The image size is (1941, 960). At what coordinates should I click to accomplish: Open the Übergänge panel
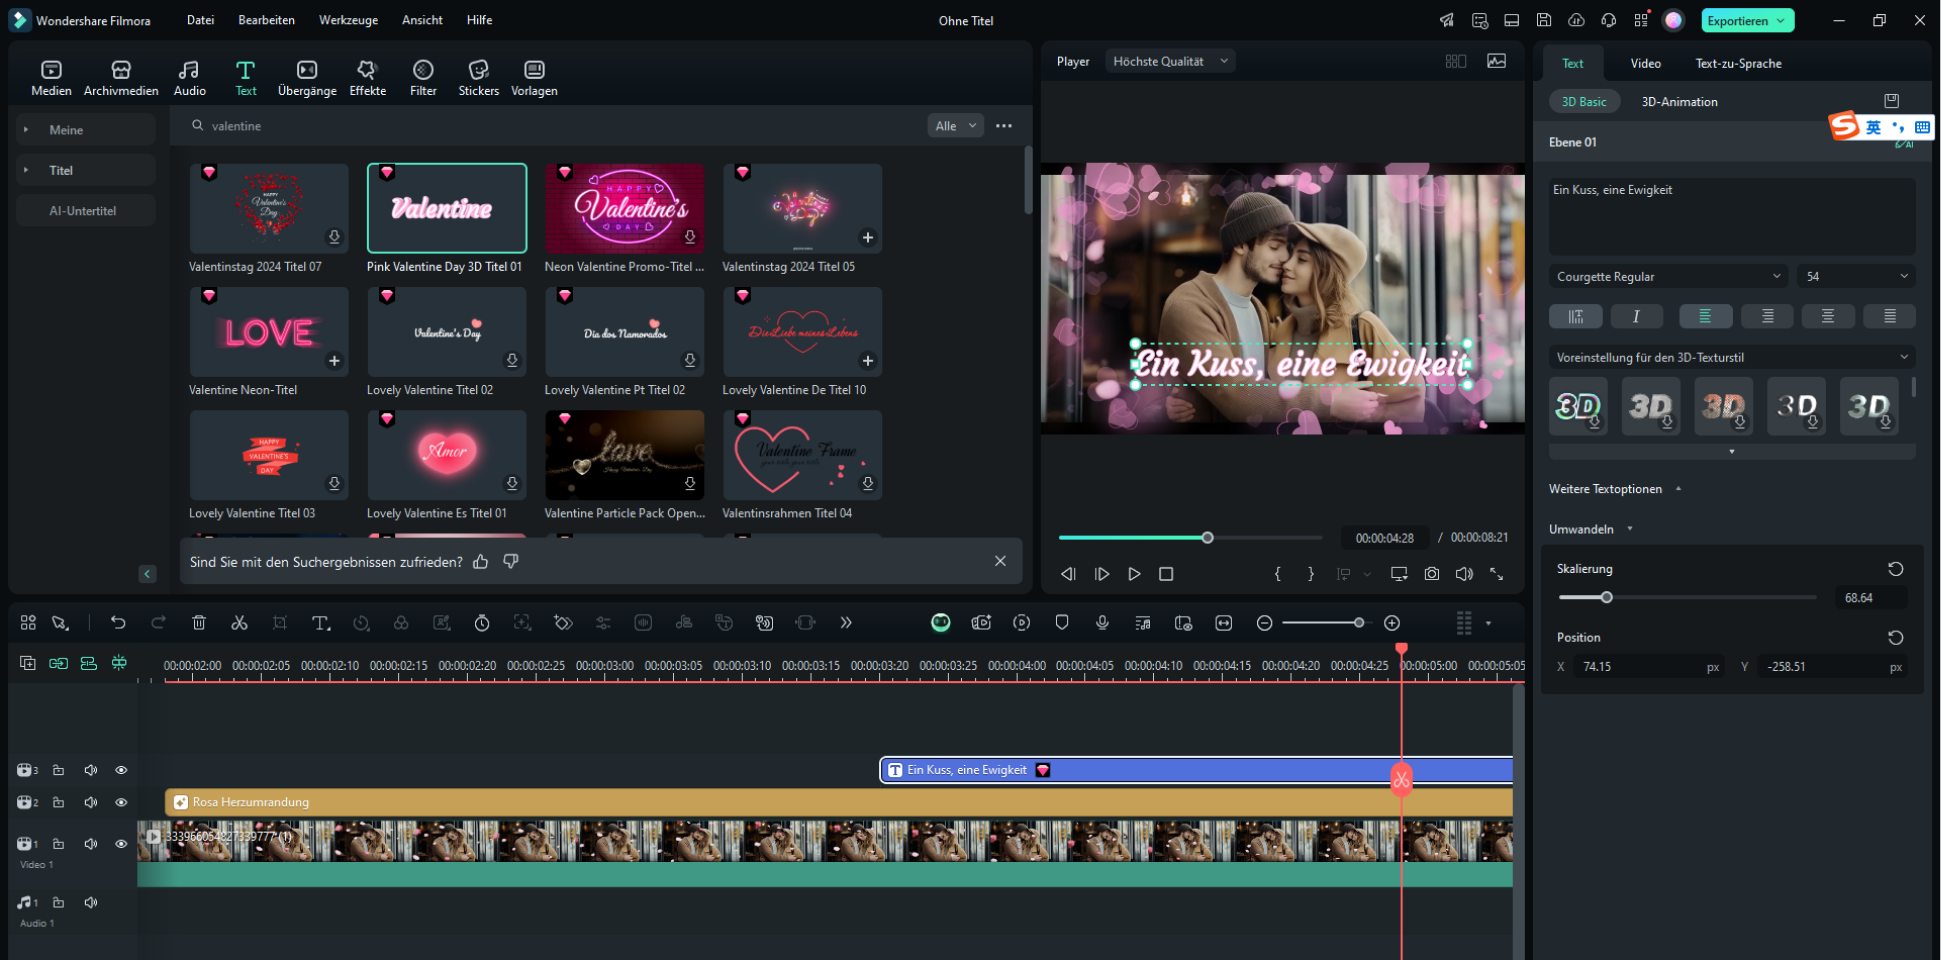tap(307, 78)
